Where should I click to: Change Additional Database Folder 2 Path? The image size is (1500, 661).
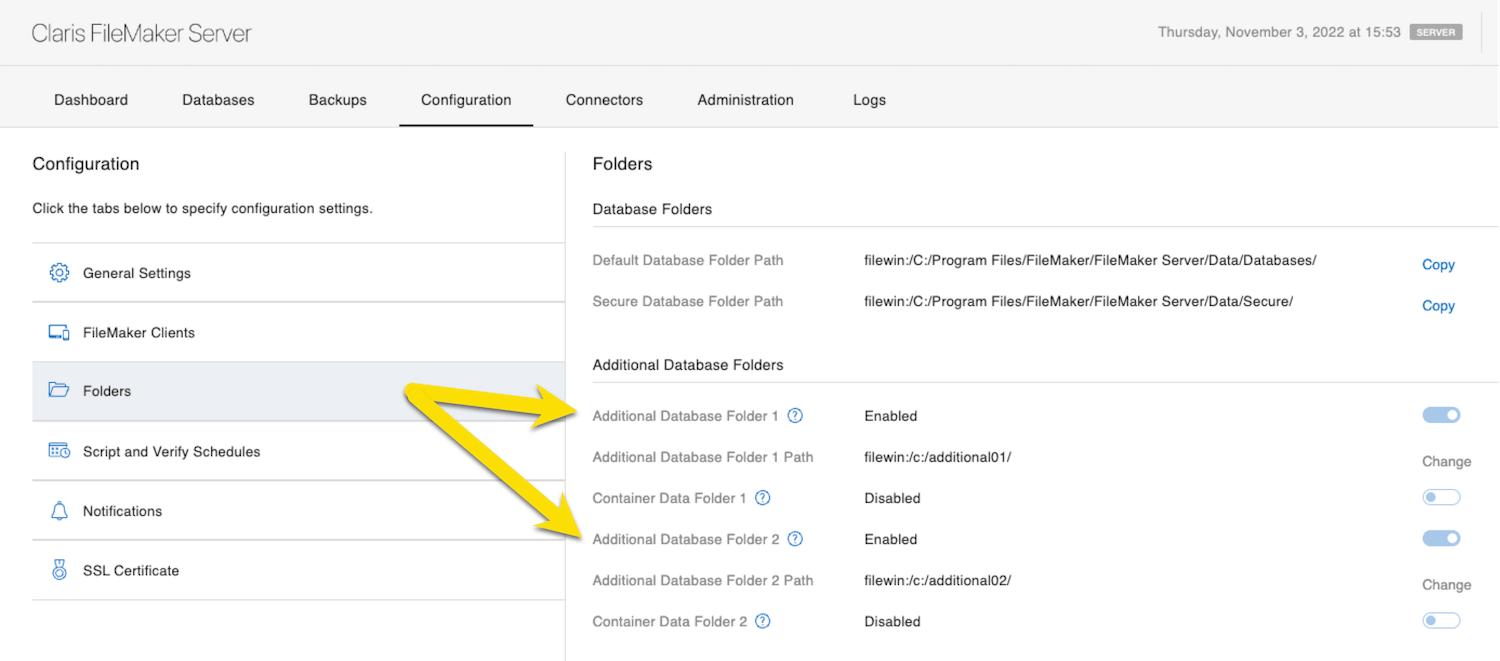1447,585
